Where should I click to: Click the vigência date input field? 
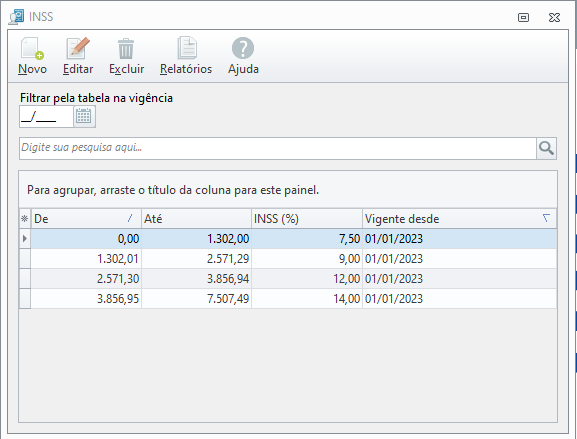(46, 116)
